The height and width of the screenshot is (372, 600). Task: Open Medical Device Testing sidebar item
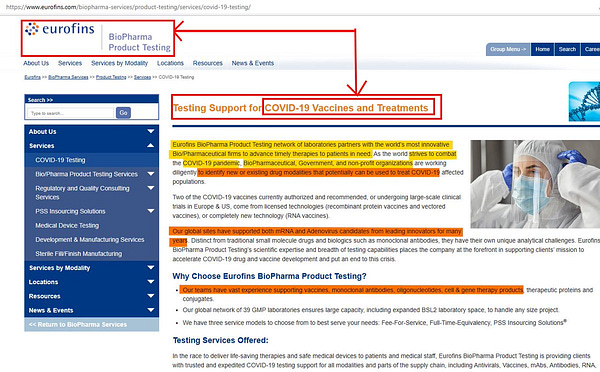[x=67, y=225]
